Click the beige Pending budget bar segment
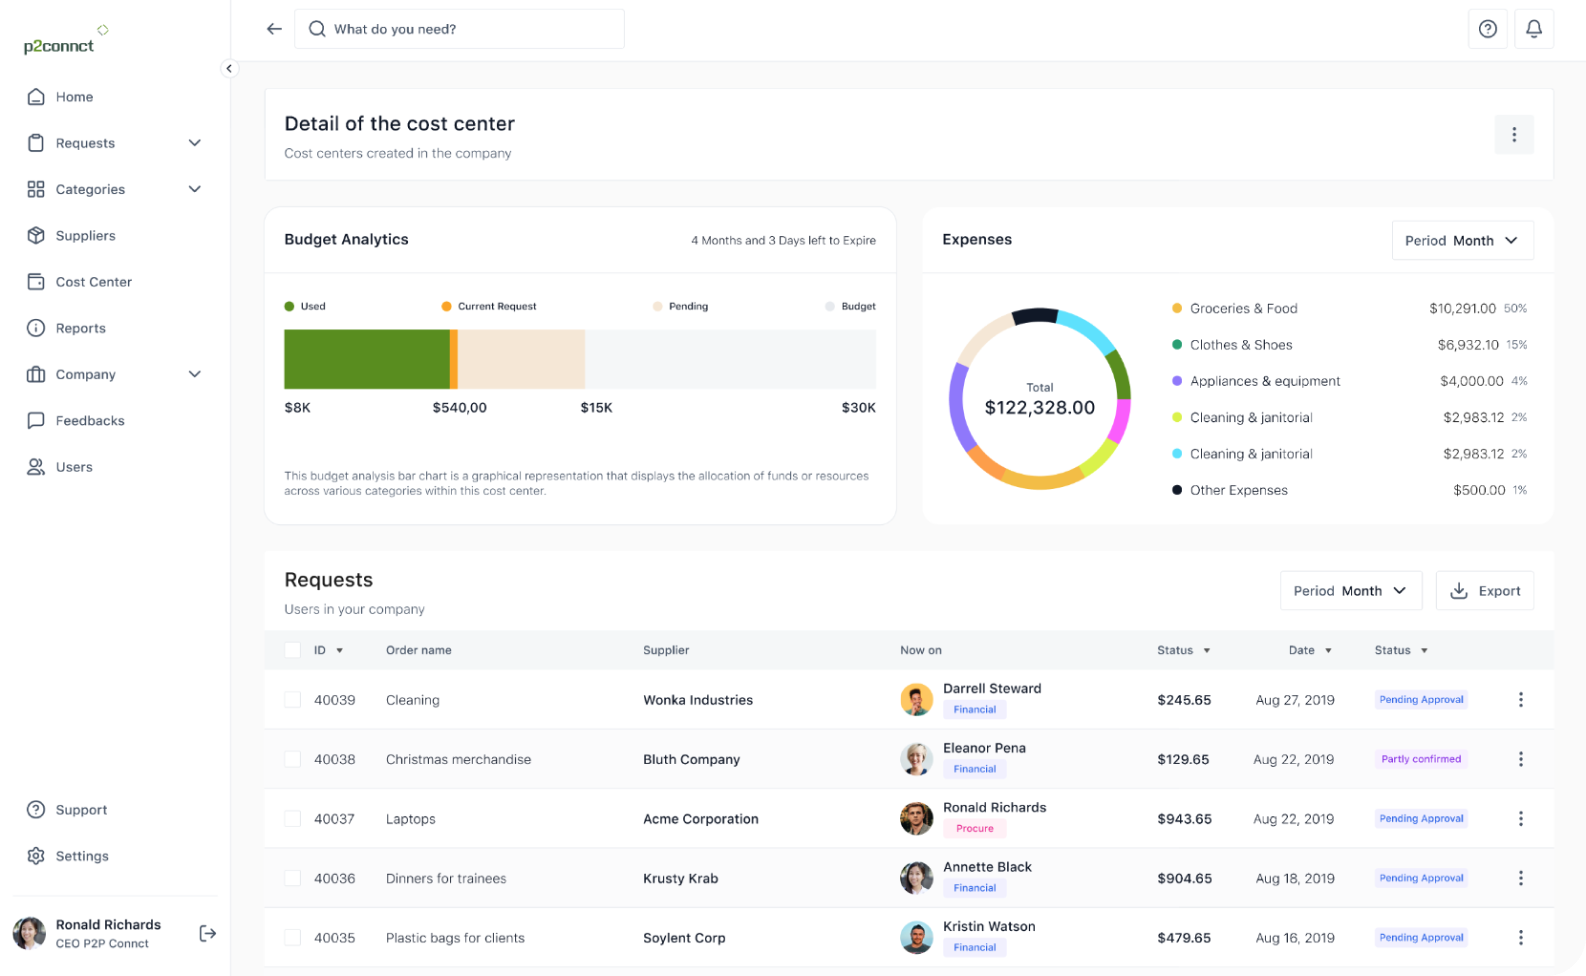Image resolution: width=1586 pixels, height=976 pixels. [521, 359]
